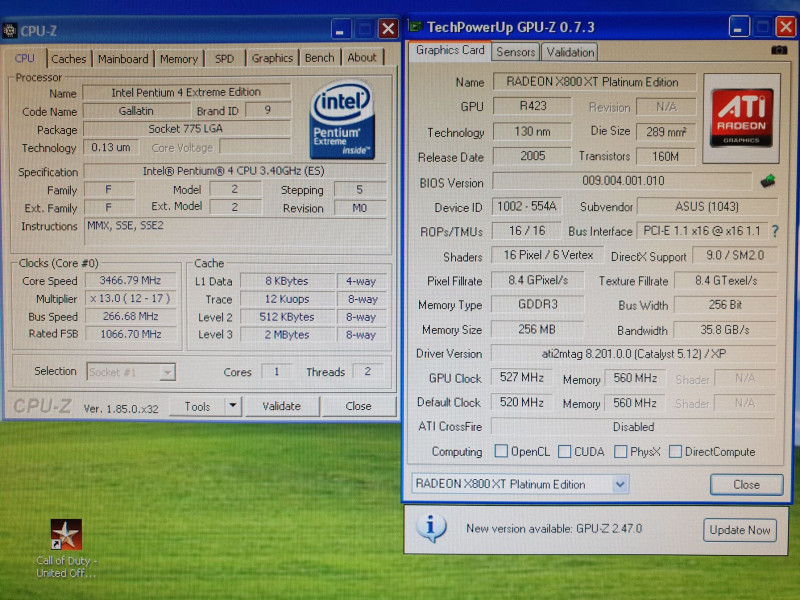Click the Level 3 cache value 2 MBytes
This screenshot has width=800, height=600.
point(286,335)
